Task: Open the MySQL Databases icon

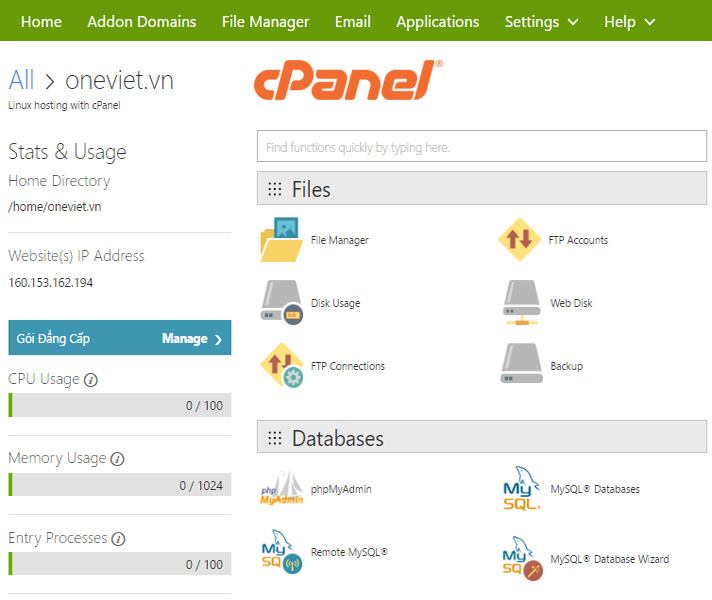Action: point(521,490)
